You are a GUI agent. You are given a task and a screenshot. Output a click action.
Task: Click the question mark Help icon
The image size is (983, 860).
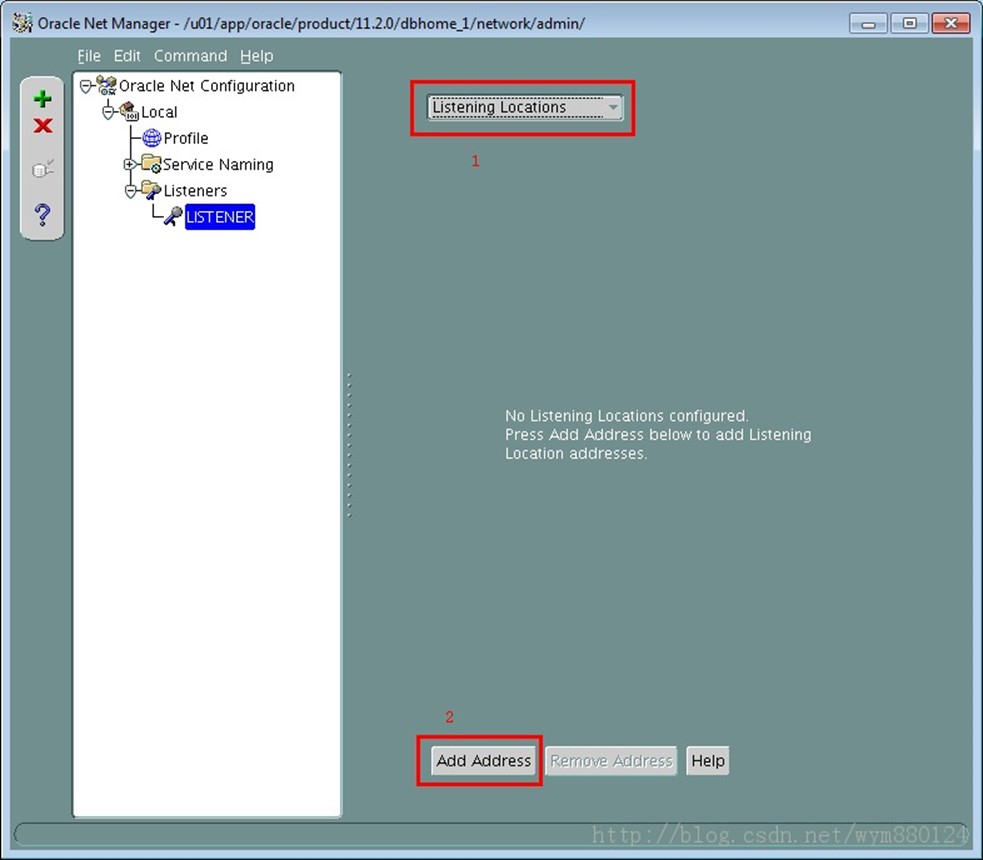(x=43, y=214)
